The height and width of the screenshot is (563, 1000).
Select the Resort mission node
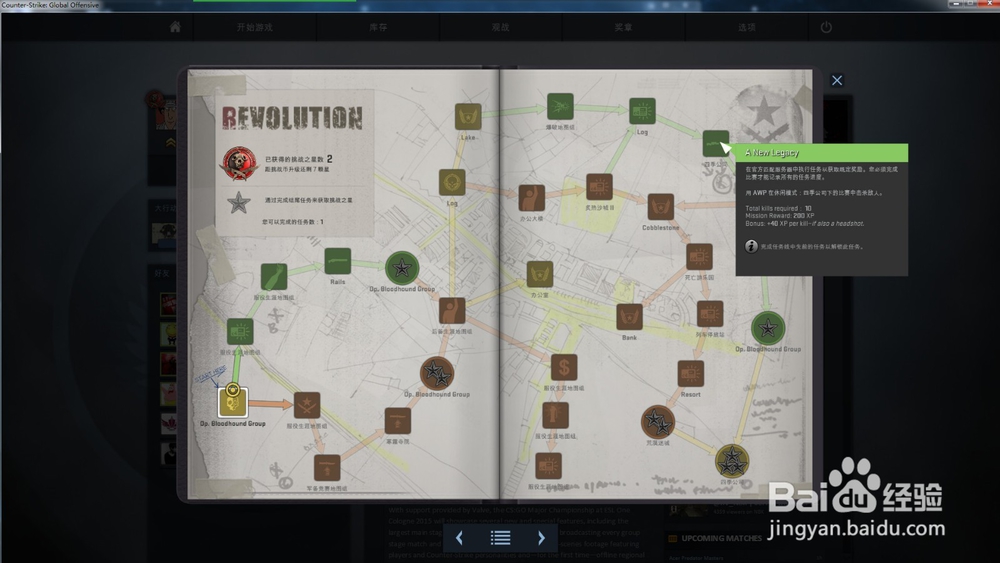(691, 374)
